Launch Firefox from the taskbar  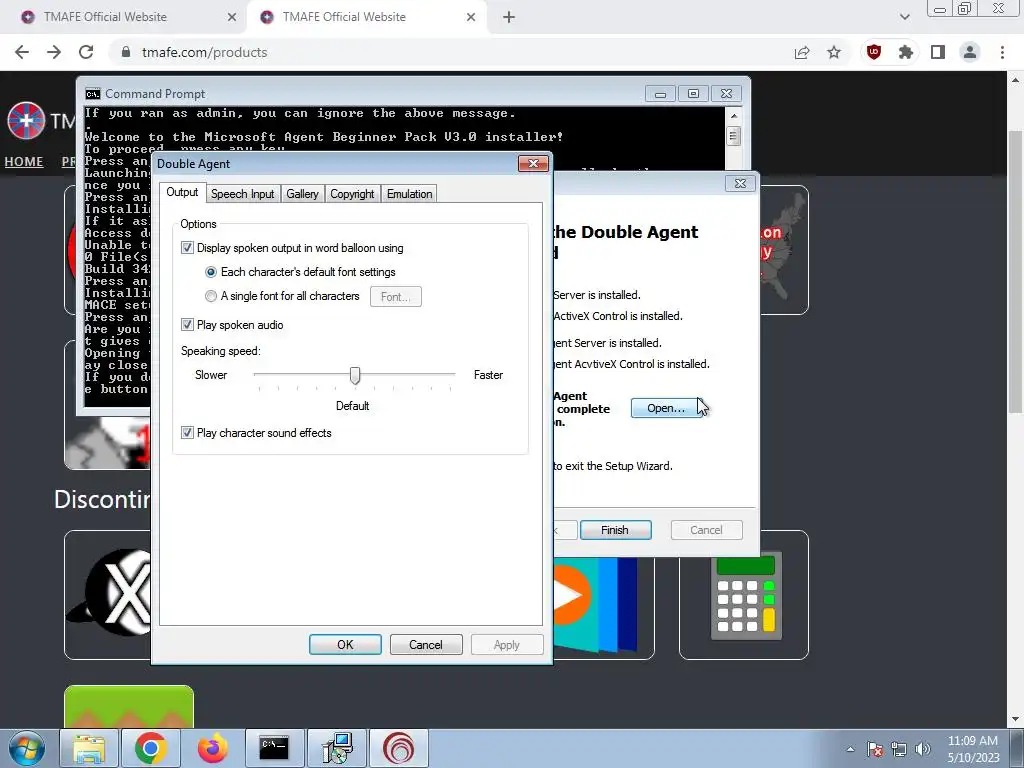point(213,748)
